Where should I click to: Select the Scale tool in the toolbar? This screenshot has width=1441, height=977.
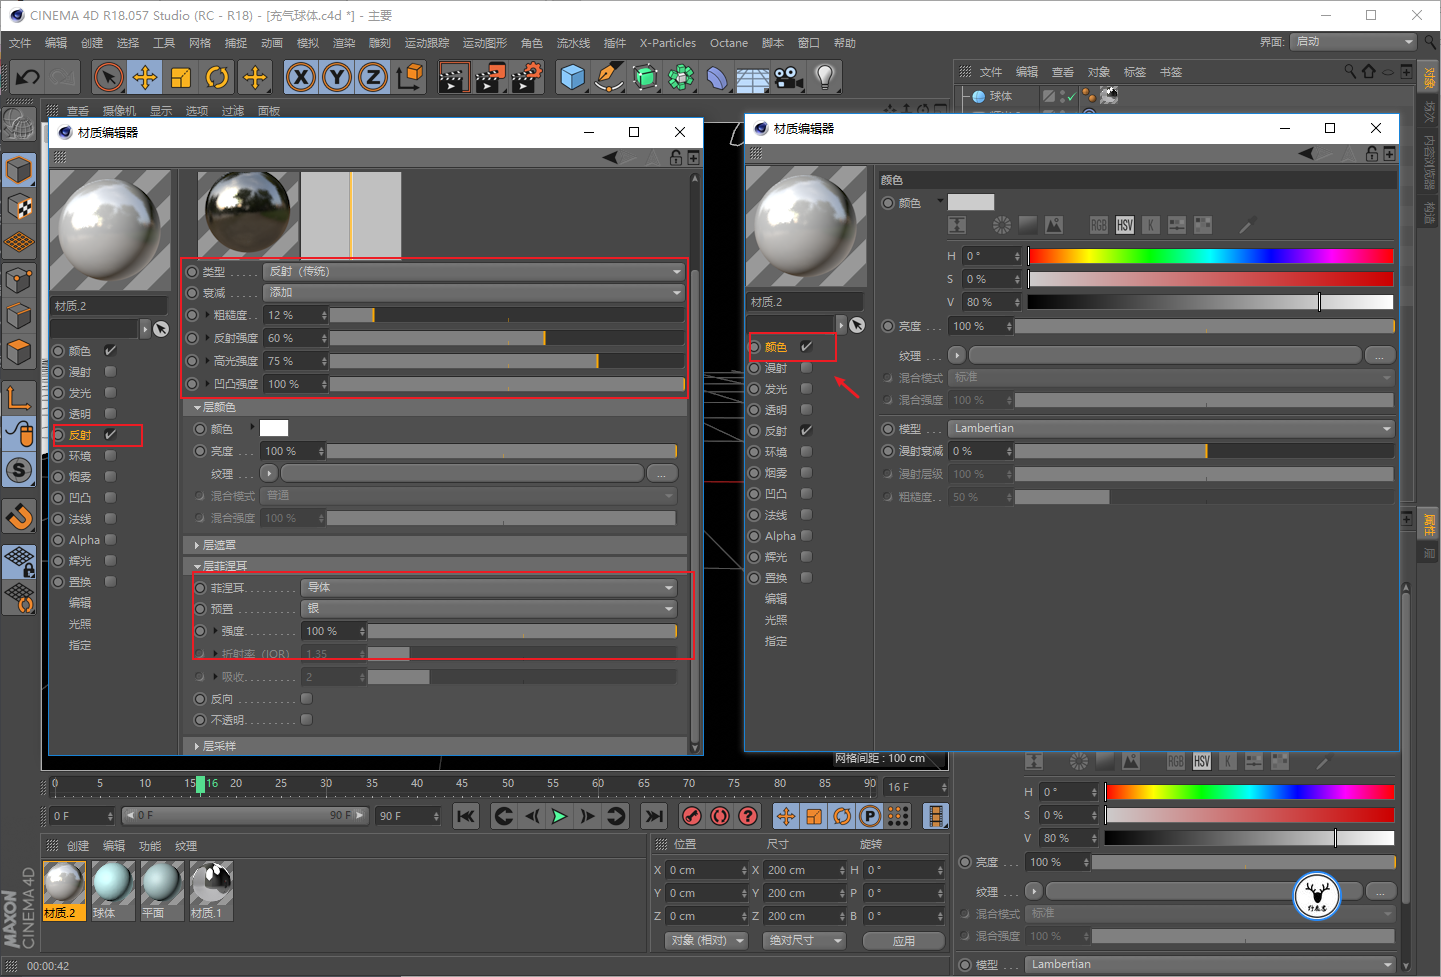tap(181, 77)
